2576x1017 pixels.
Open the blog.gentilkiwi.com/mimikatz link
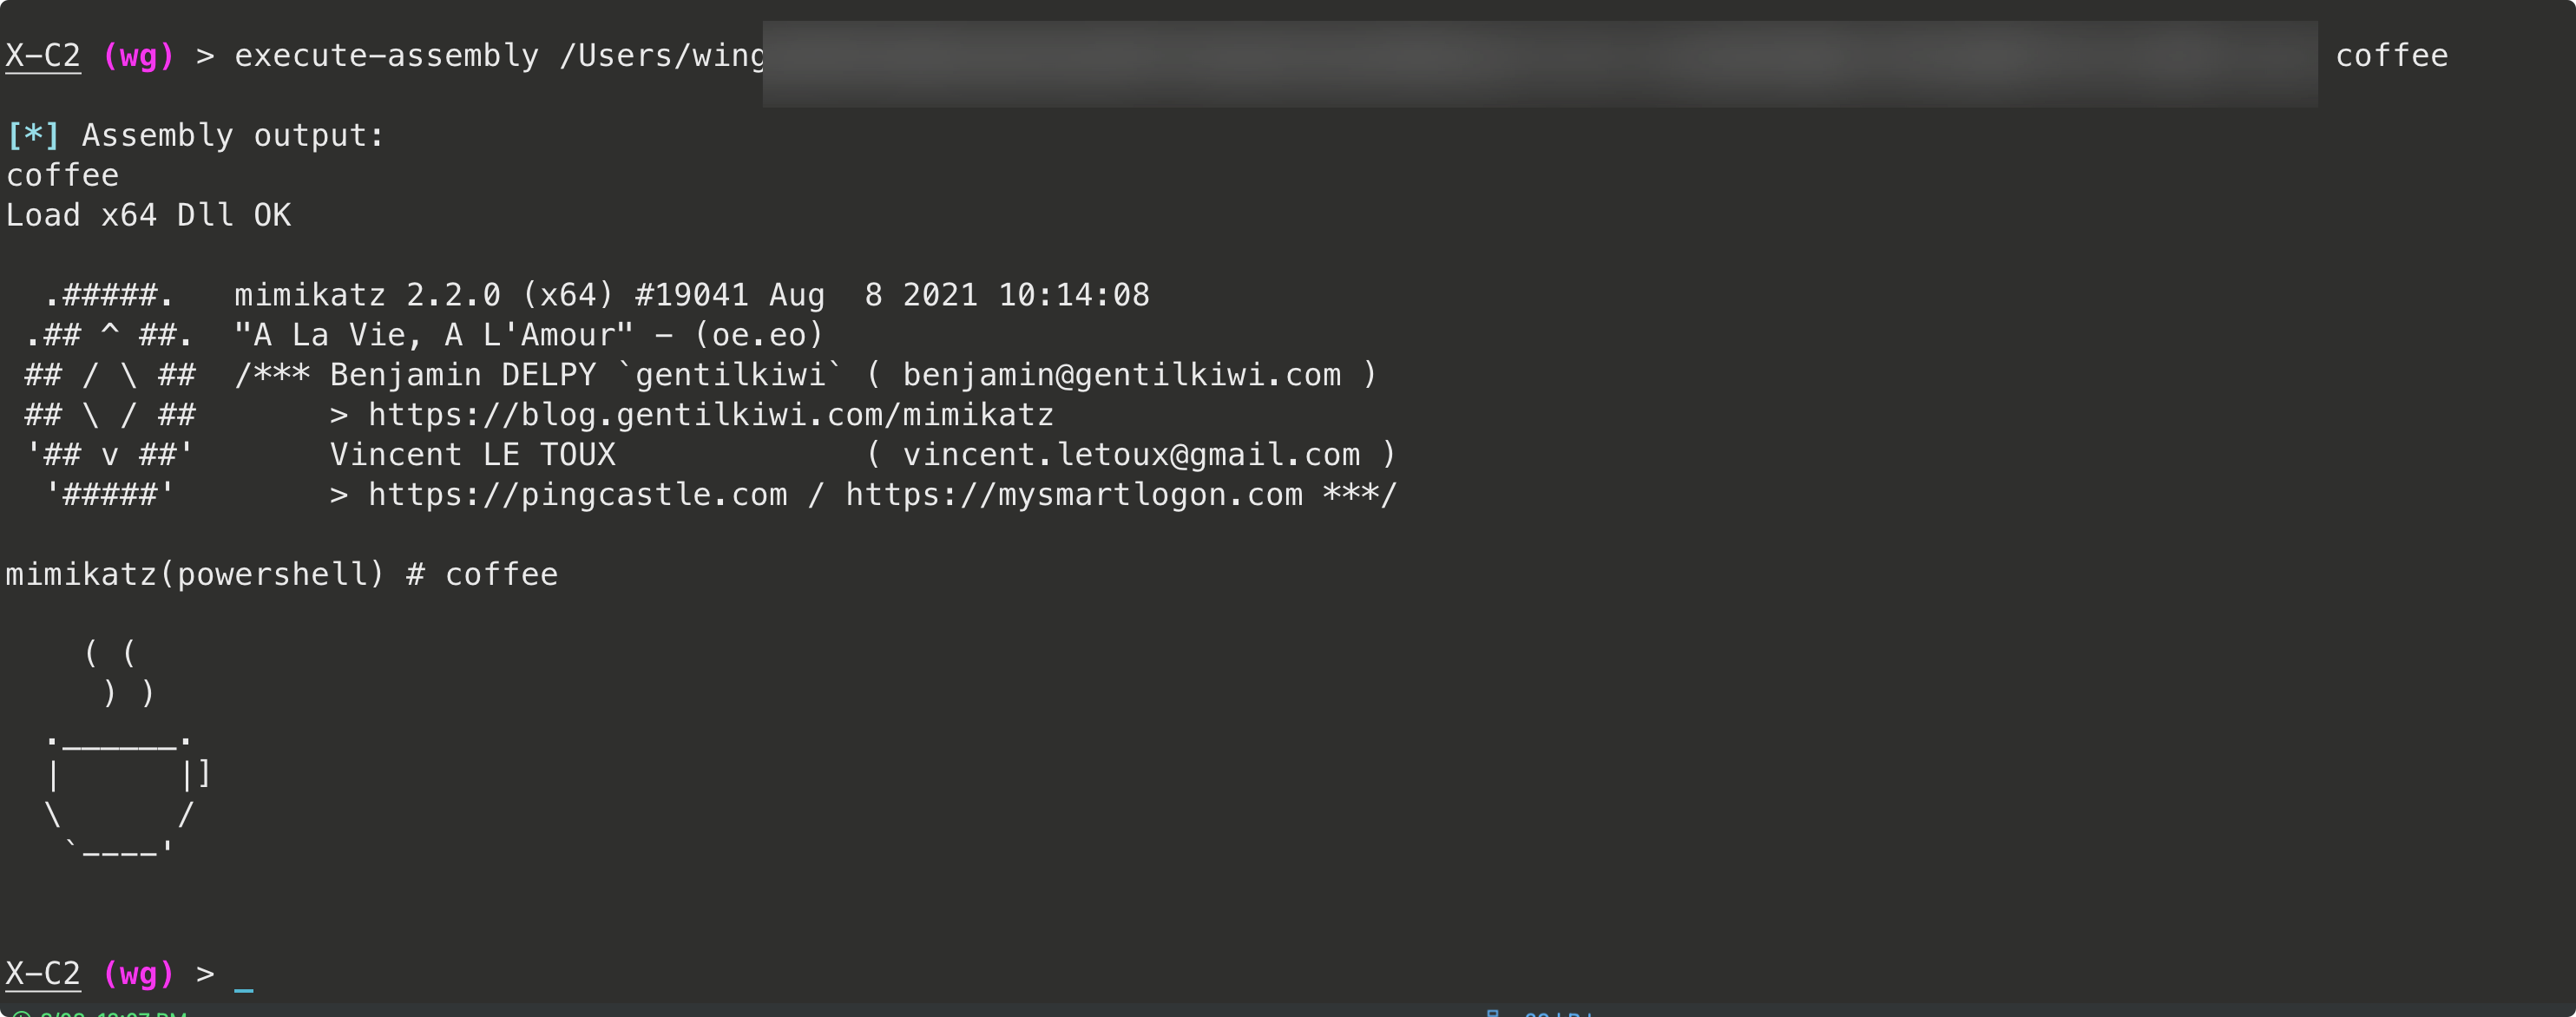pos(710,415)
